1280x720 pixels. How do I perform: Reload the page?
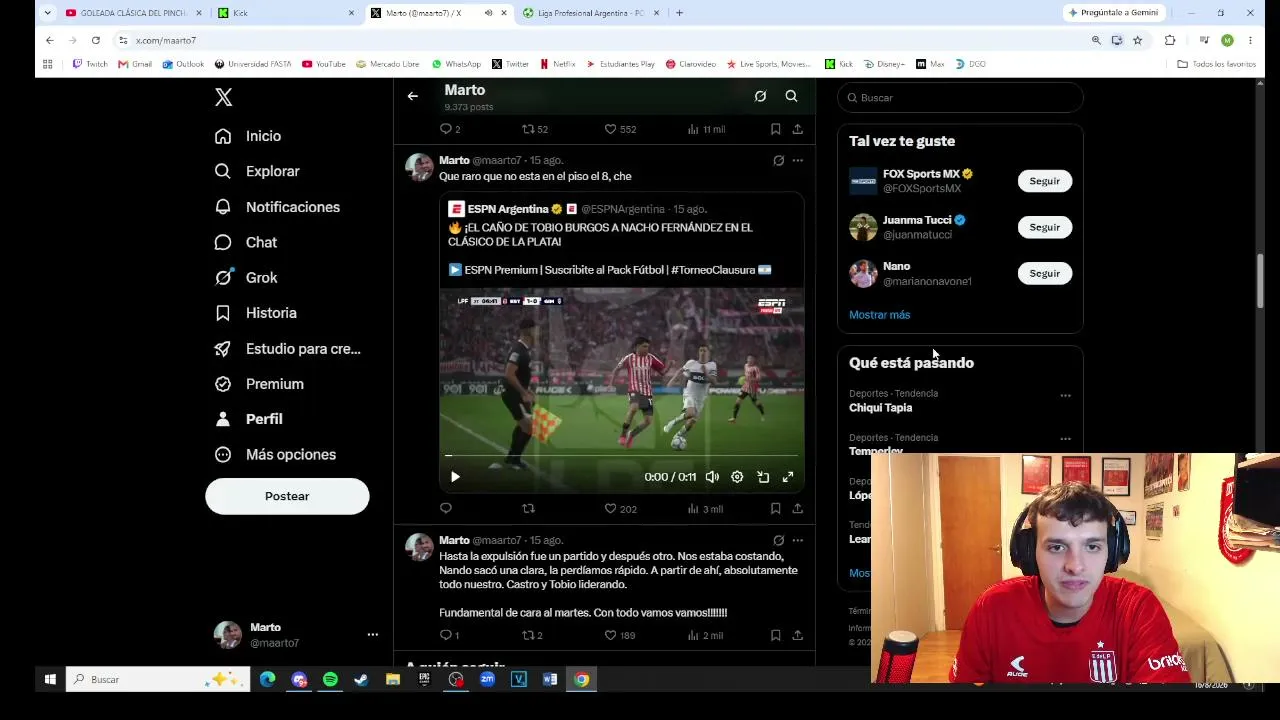pyautogui.click(x=96, y=40)
